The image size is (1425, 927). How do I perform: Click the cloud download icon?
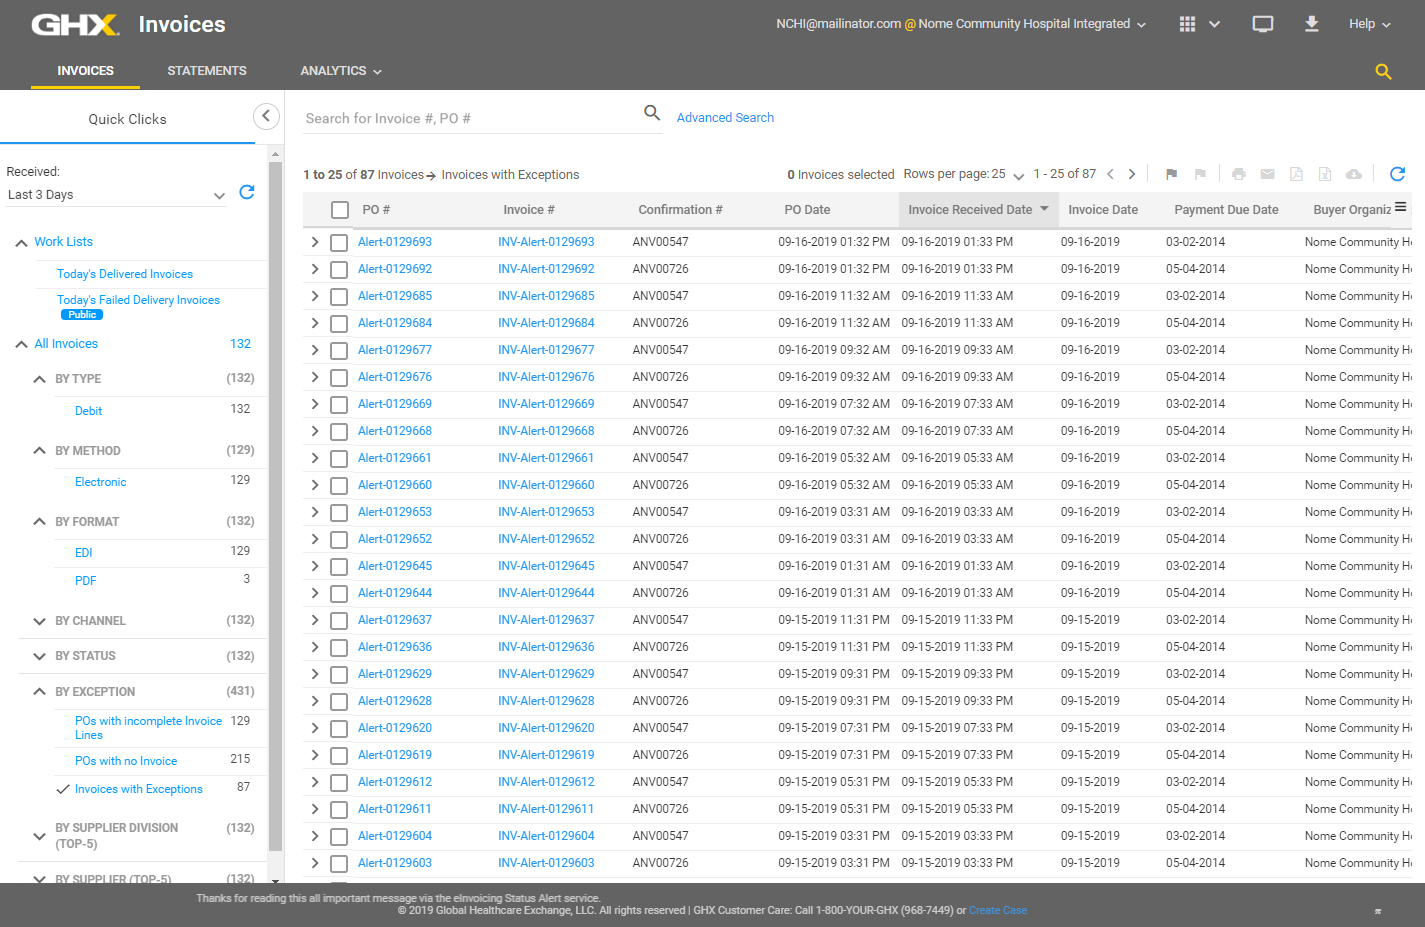1353,174
